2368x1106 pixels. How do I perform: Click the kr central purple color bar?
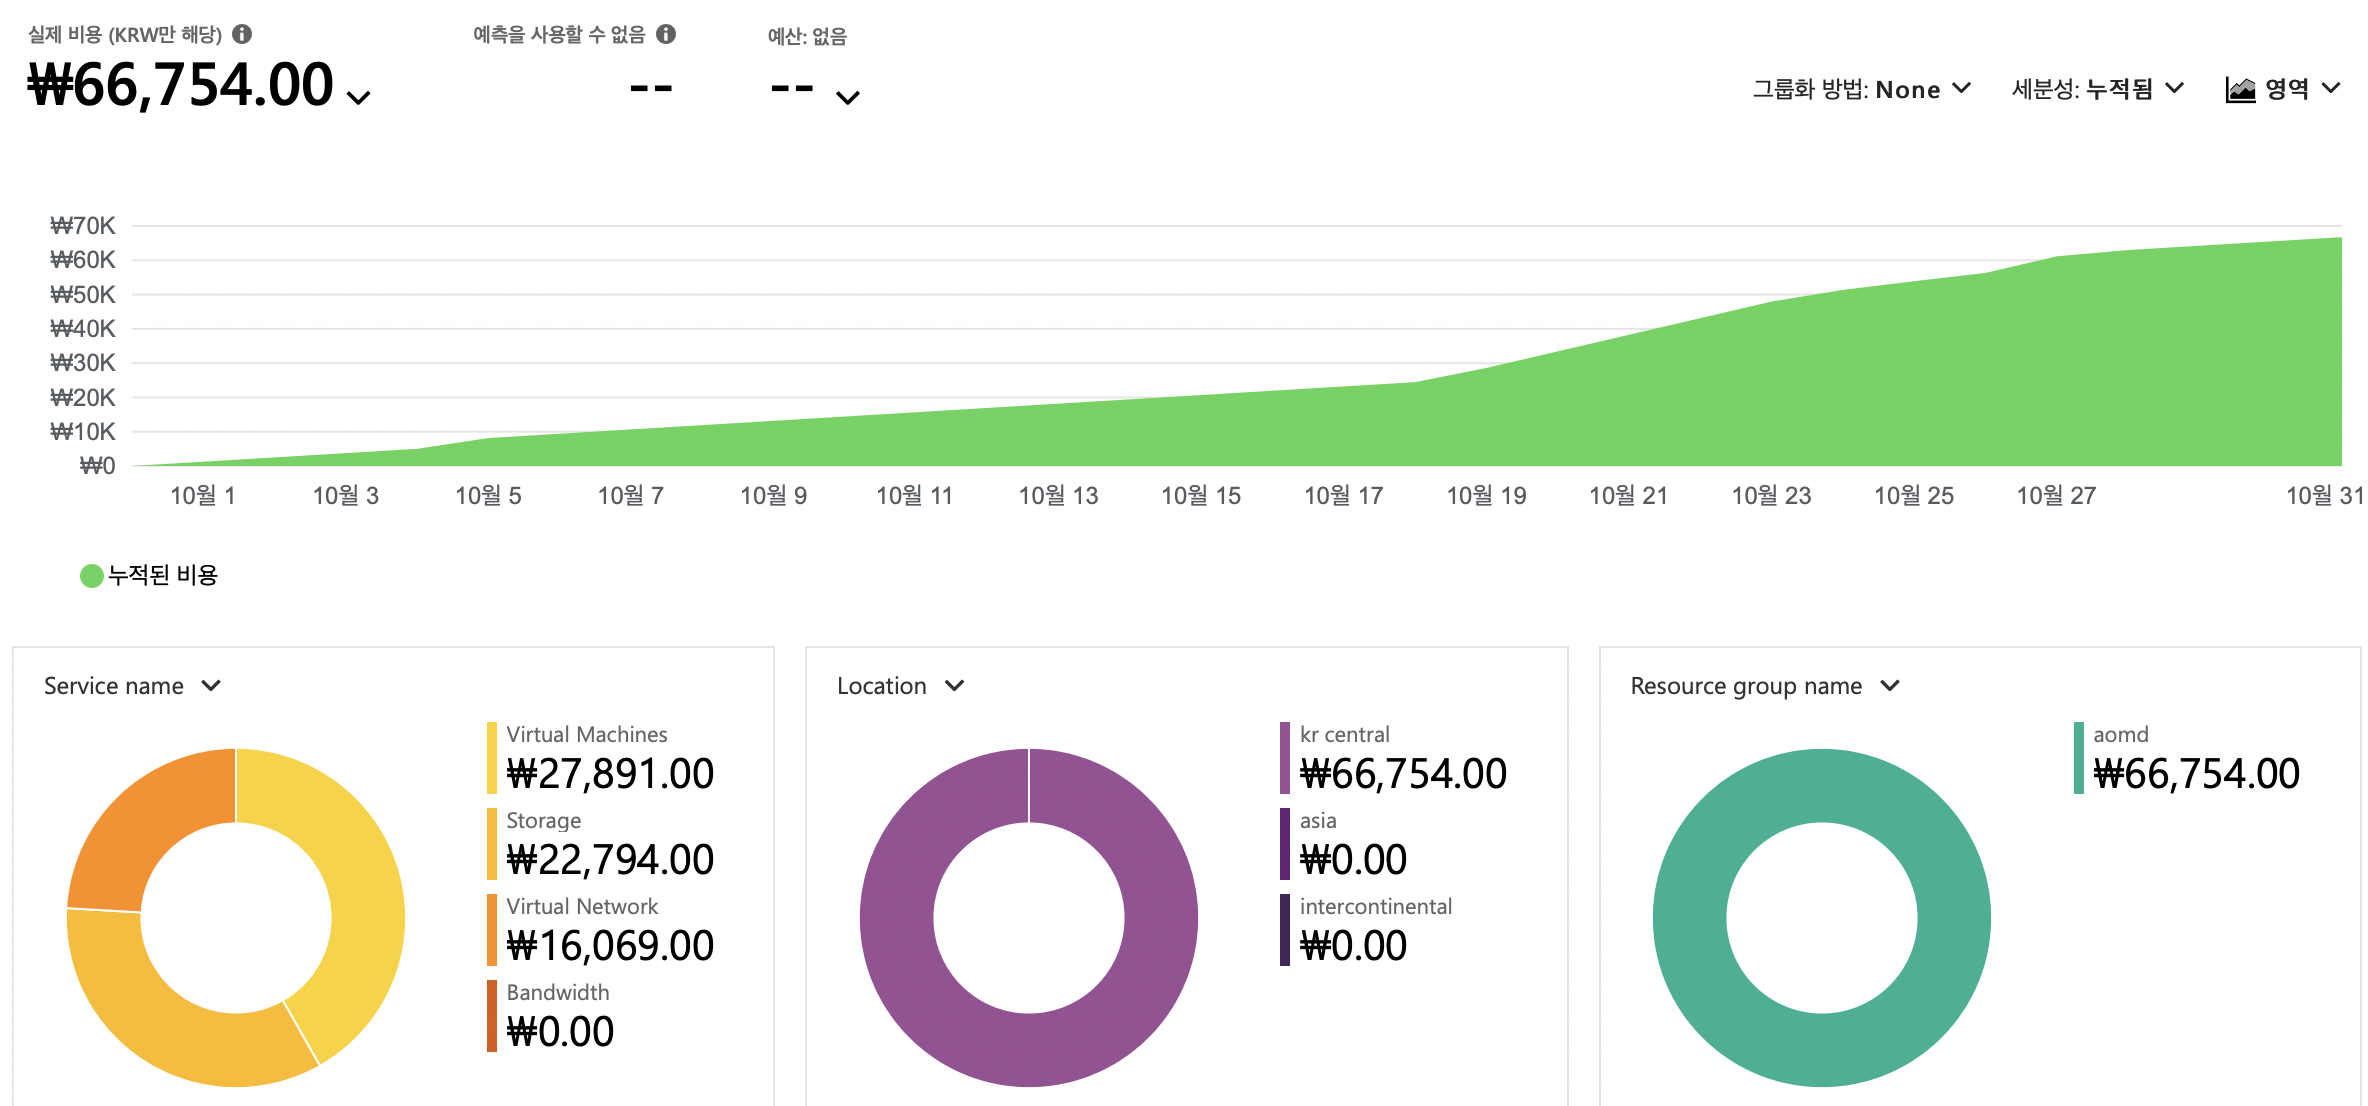[x=1284, y=757]
